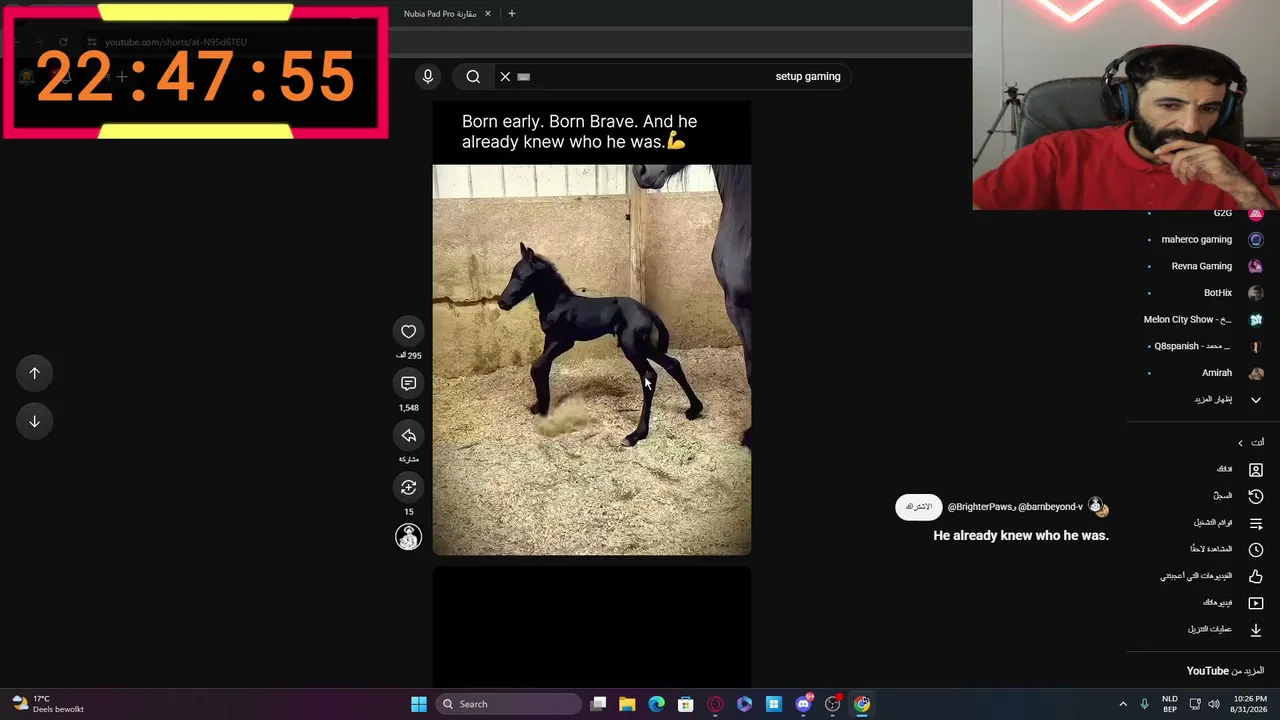Open the on-screen keyboard icon in search box
Screen dimensions: 1280x720
[x=524, y=76]
